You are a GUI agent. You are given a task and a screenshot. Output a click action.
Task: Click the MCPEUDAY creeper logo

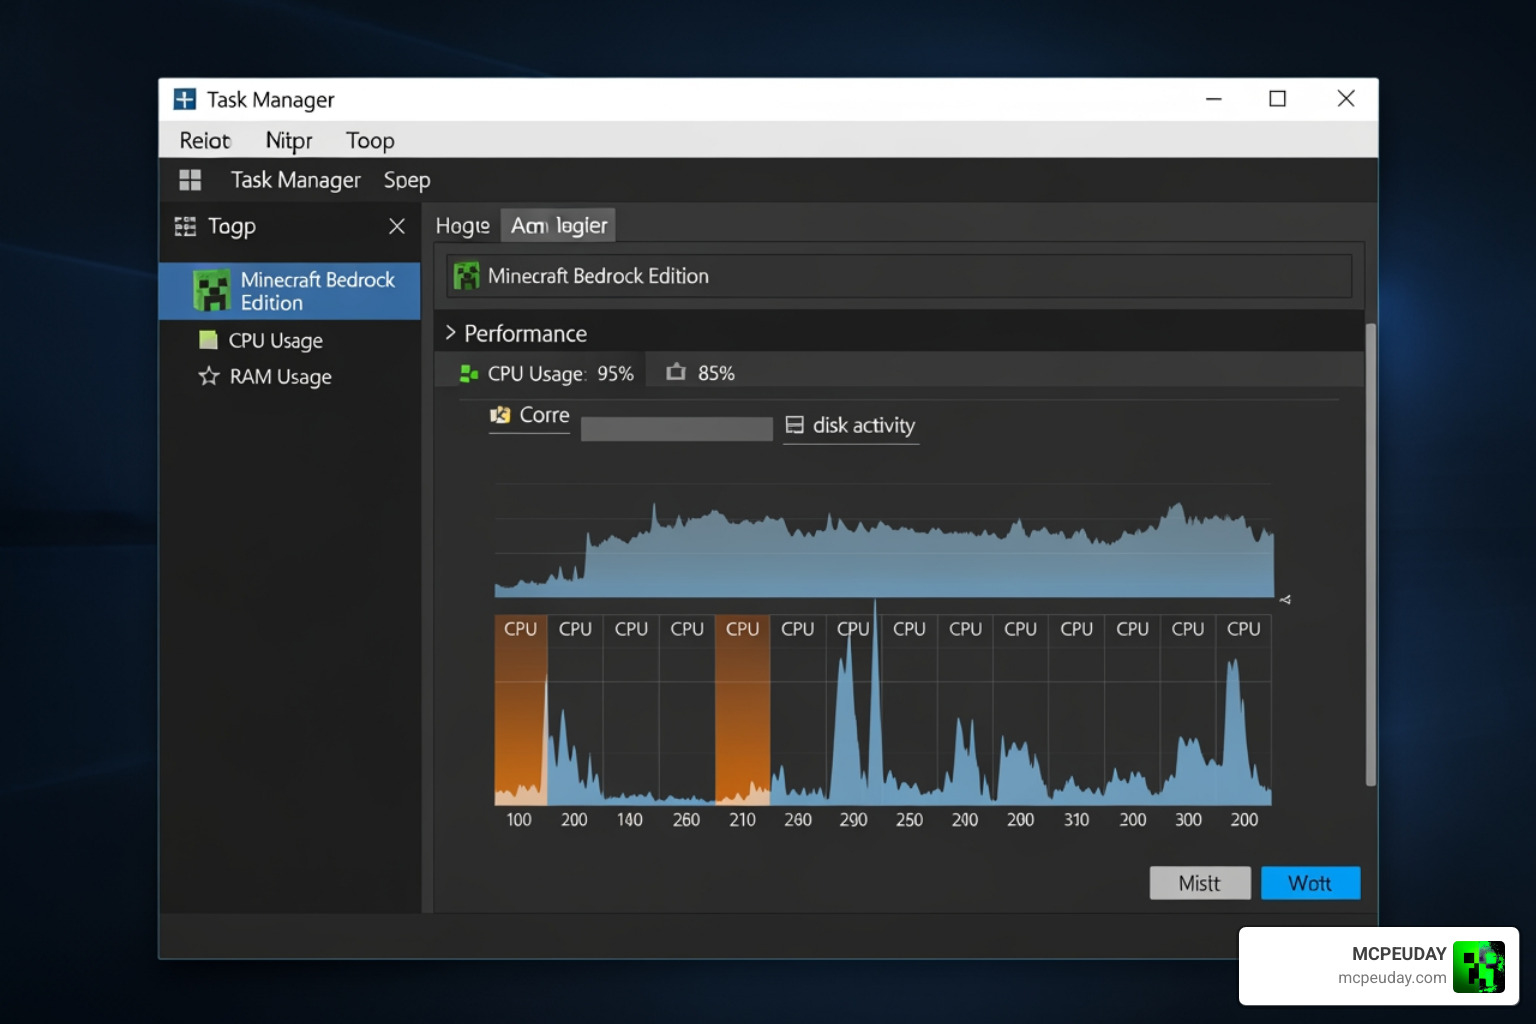1479,967
